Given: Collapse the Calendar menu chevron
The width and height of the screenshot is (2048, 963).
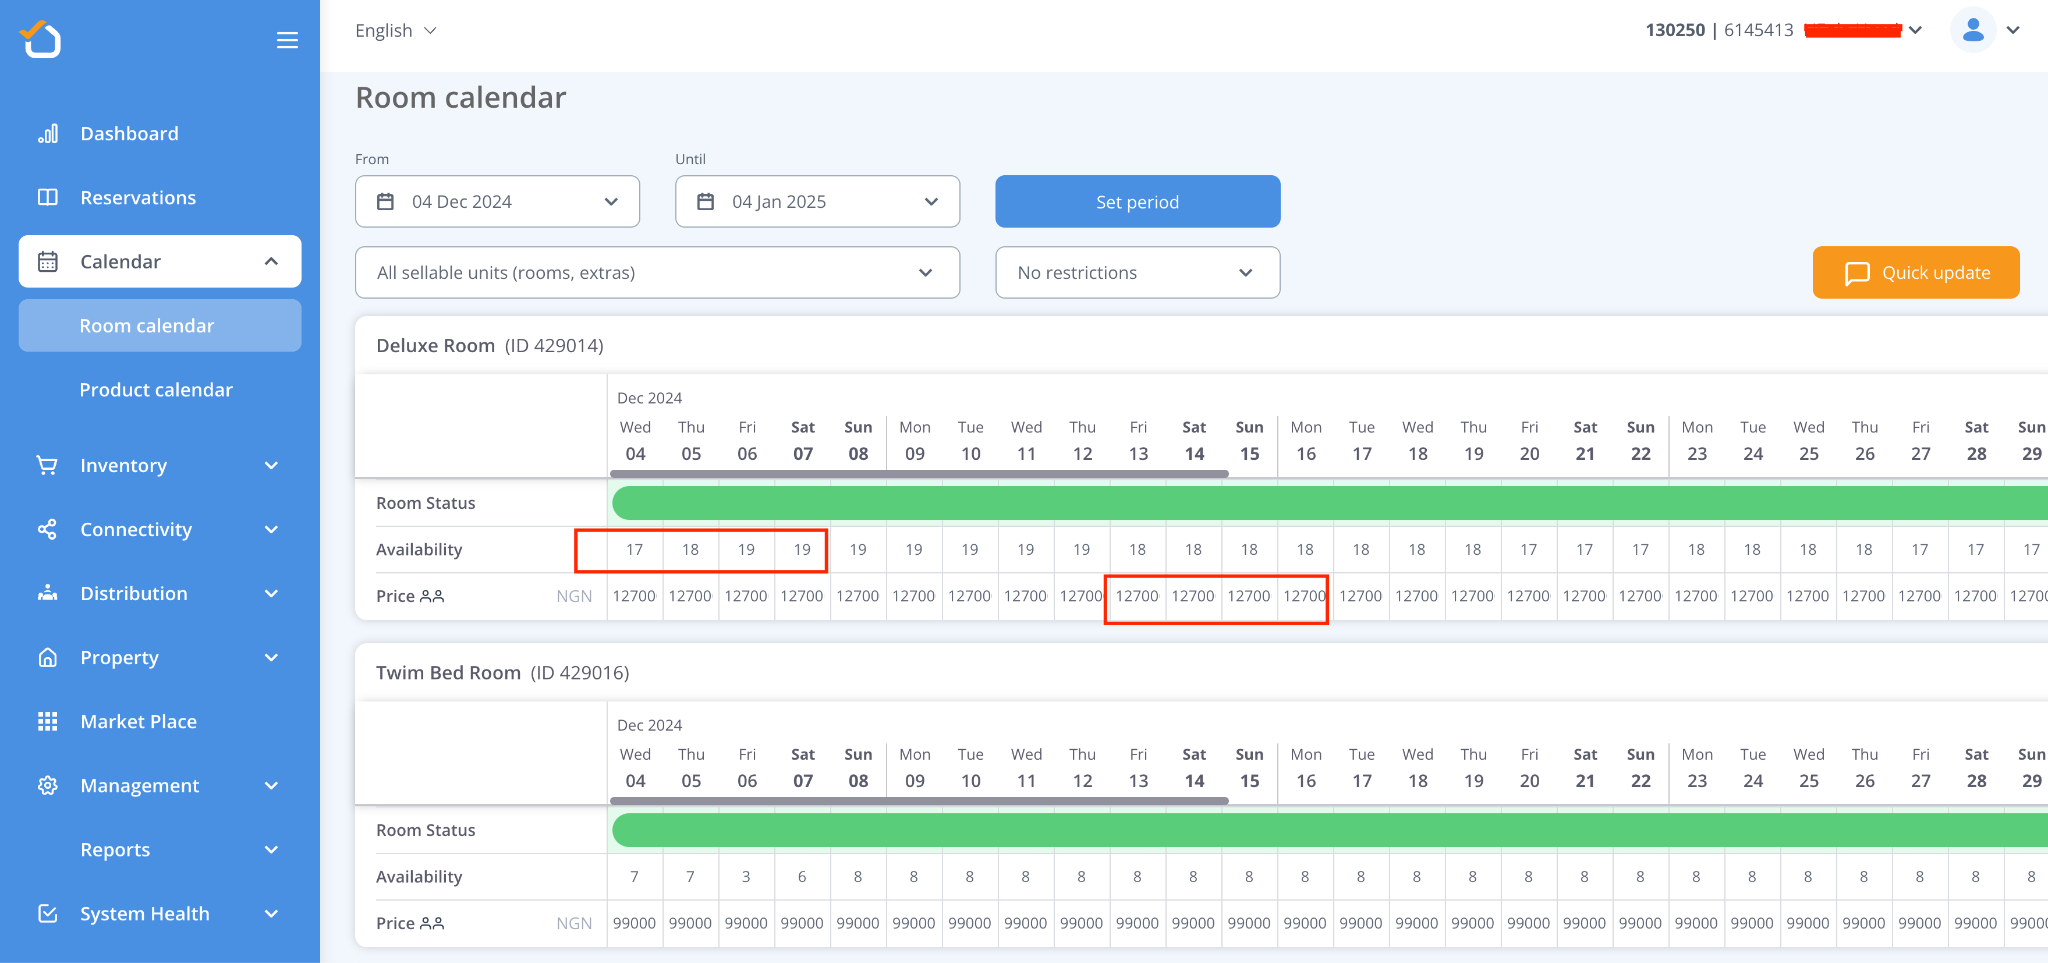Looking at the screenshot, I should coord(271,262).
